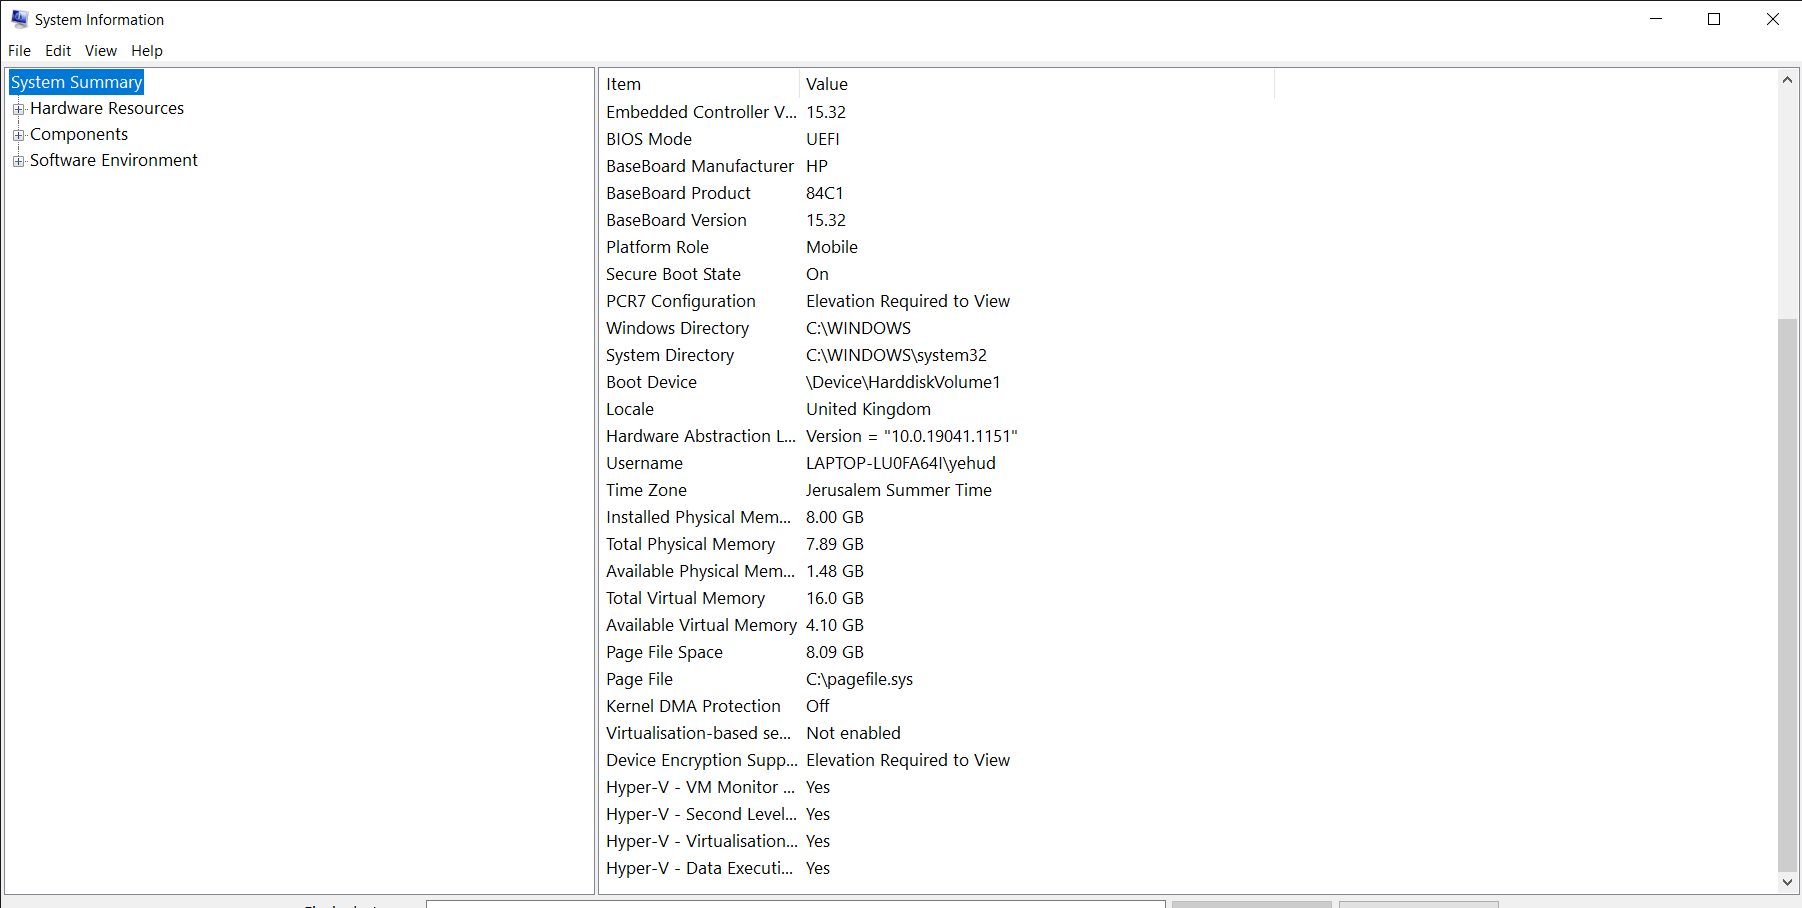The height and width of the screenshot is (908, 1802).
Task: Click the scroll down arrow in details pane
Action: [x=1788, y=882]
